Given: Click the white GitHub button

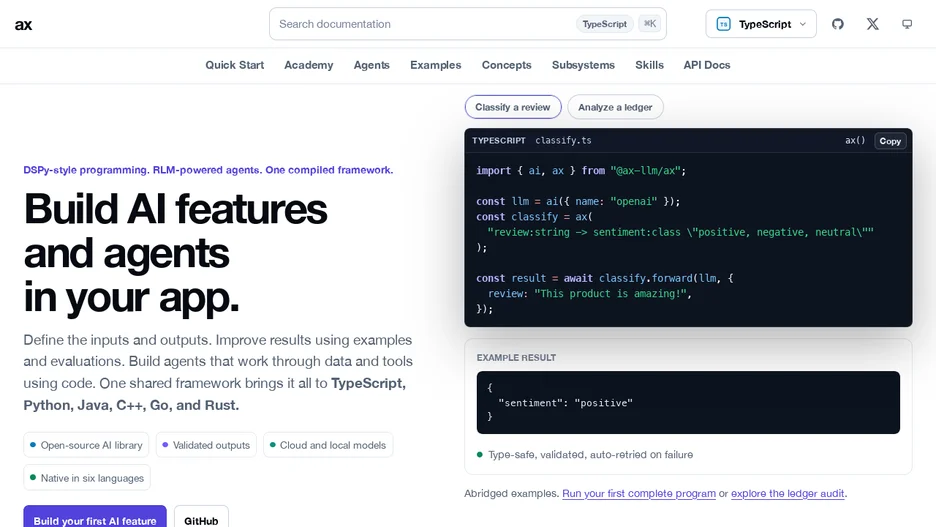Looking at the screenshot, I should pos(201,518).
